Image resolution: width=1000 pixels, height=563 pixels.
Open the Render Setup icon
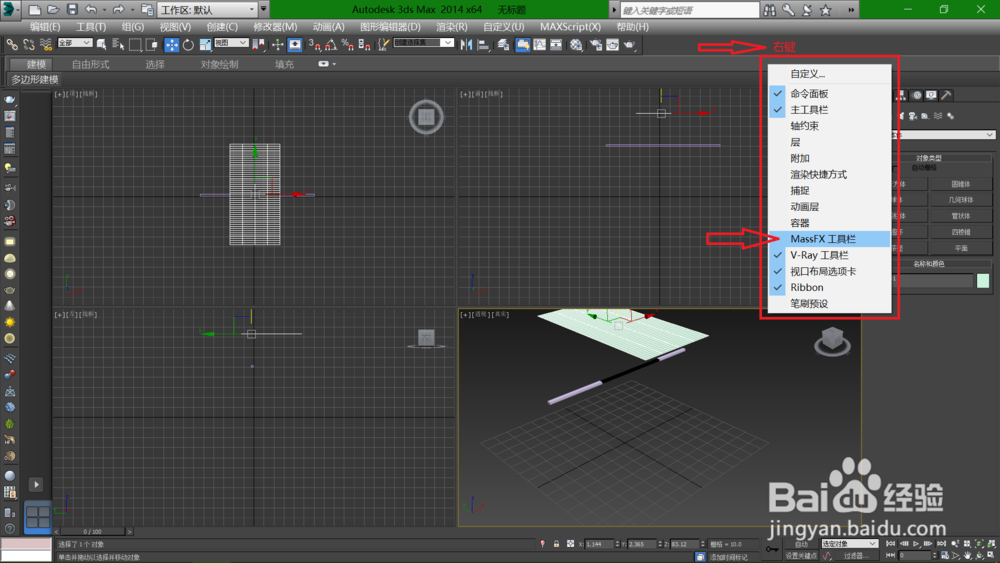(596, 45)
